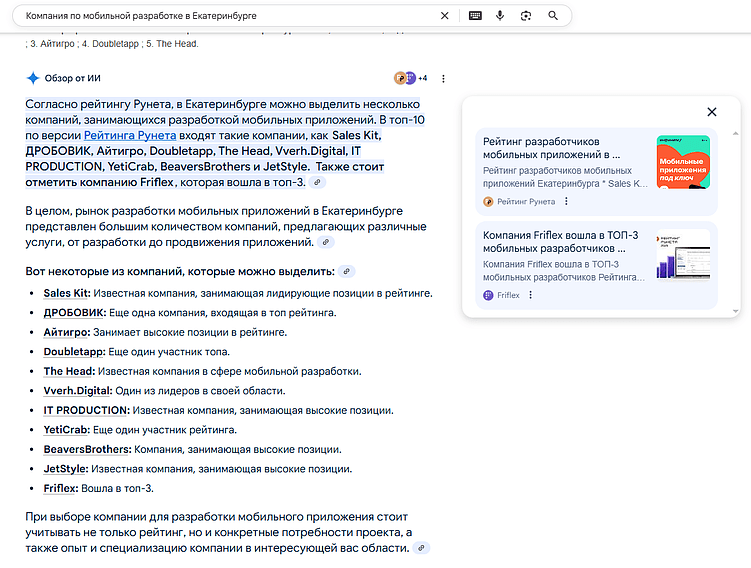
Task: Open the 'Рейтинга Рунета' hyperlink in text
Action: click(x=130, y=136)
